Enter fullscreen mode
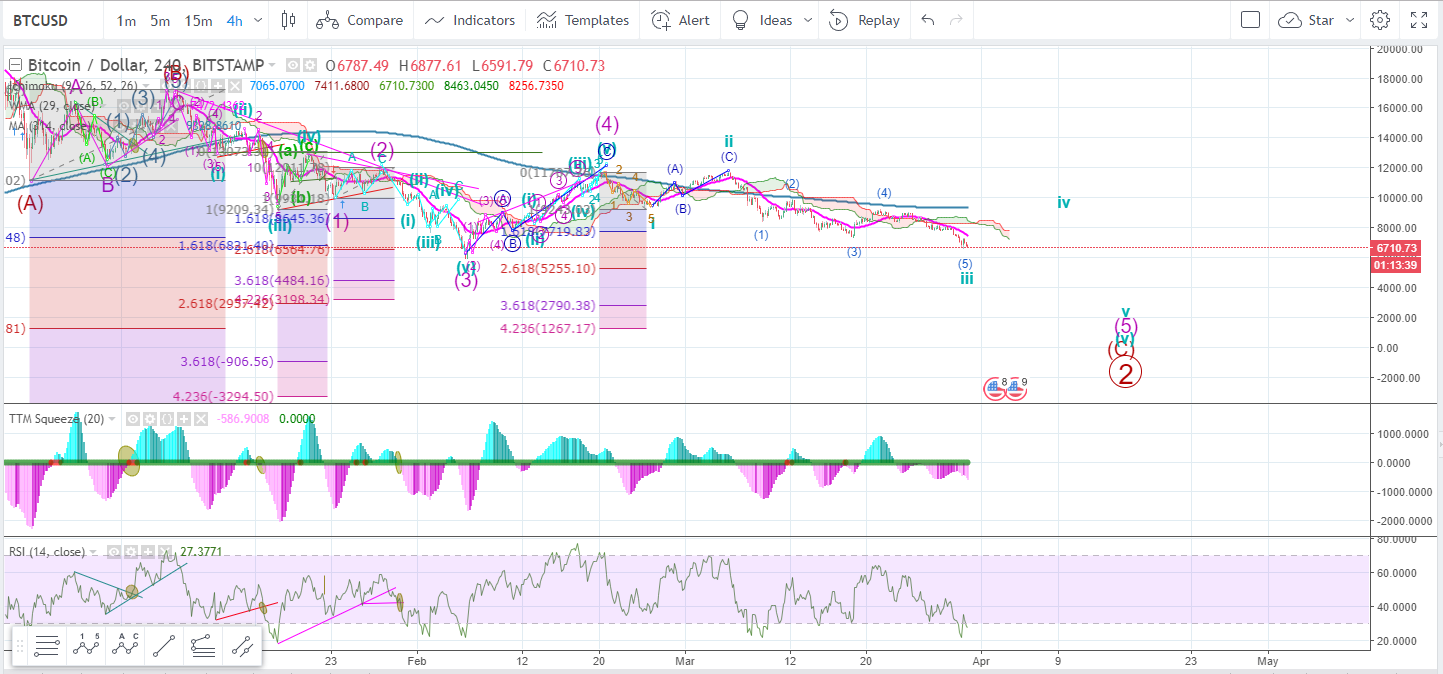 coord(1419,20)
